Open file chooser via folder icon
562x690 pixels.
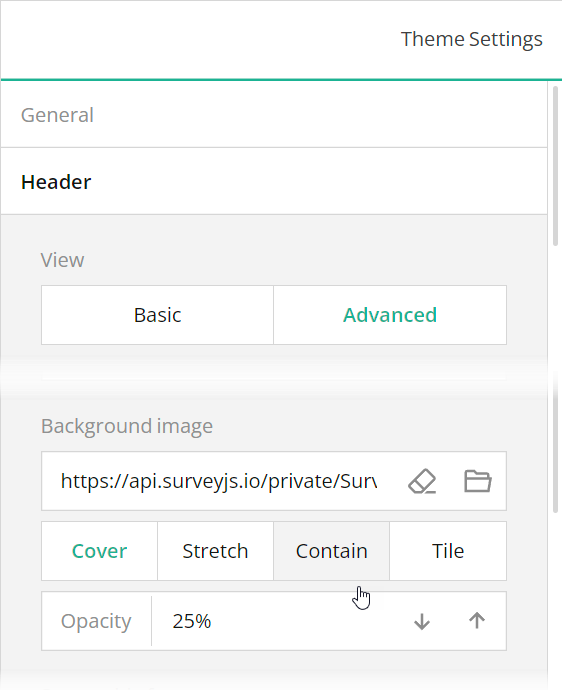[478, 481]
